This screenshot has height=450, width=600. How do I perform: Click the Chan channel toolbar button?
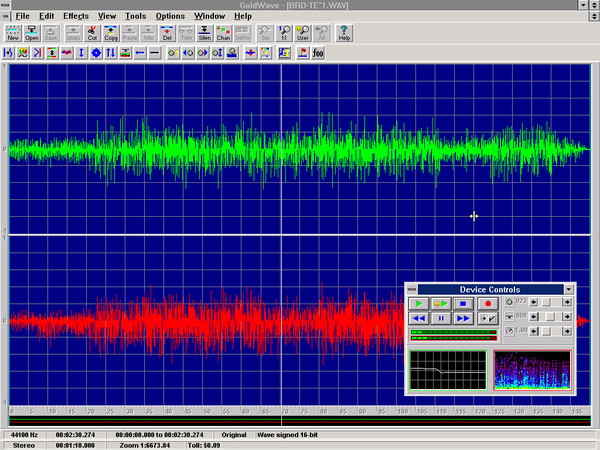click(223, 33)
